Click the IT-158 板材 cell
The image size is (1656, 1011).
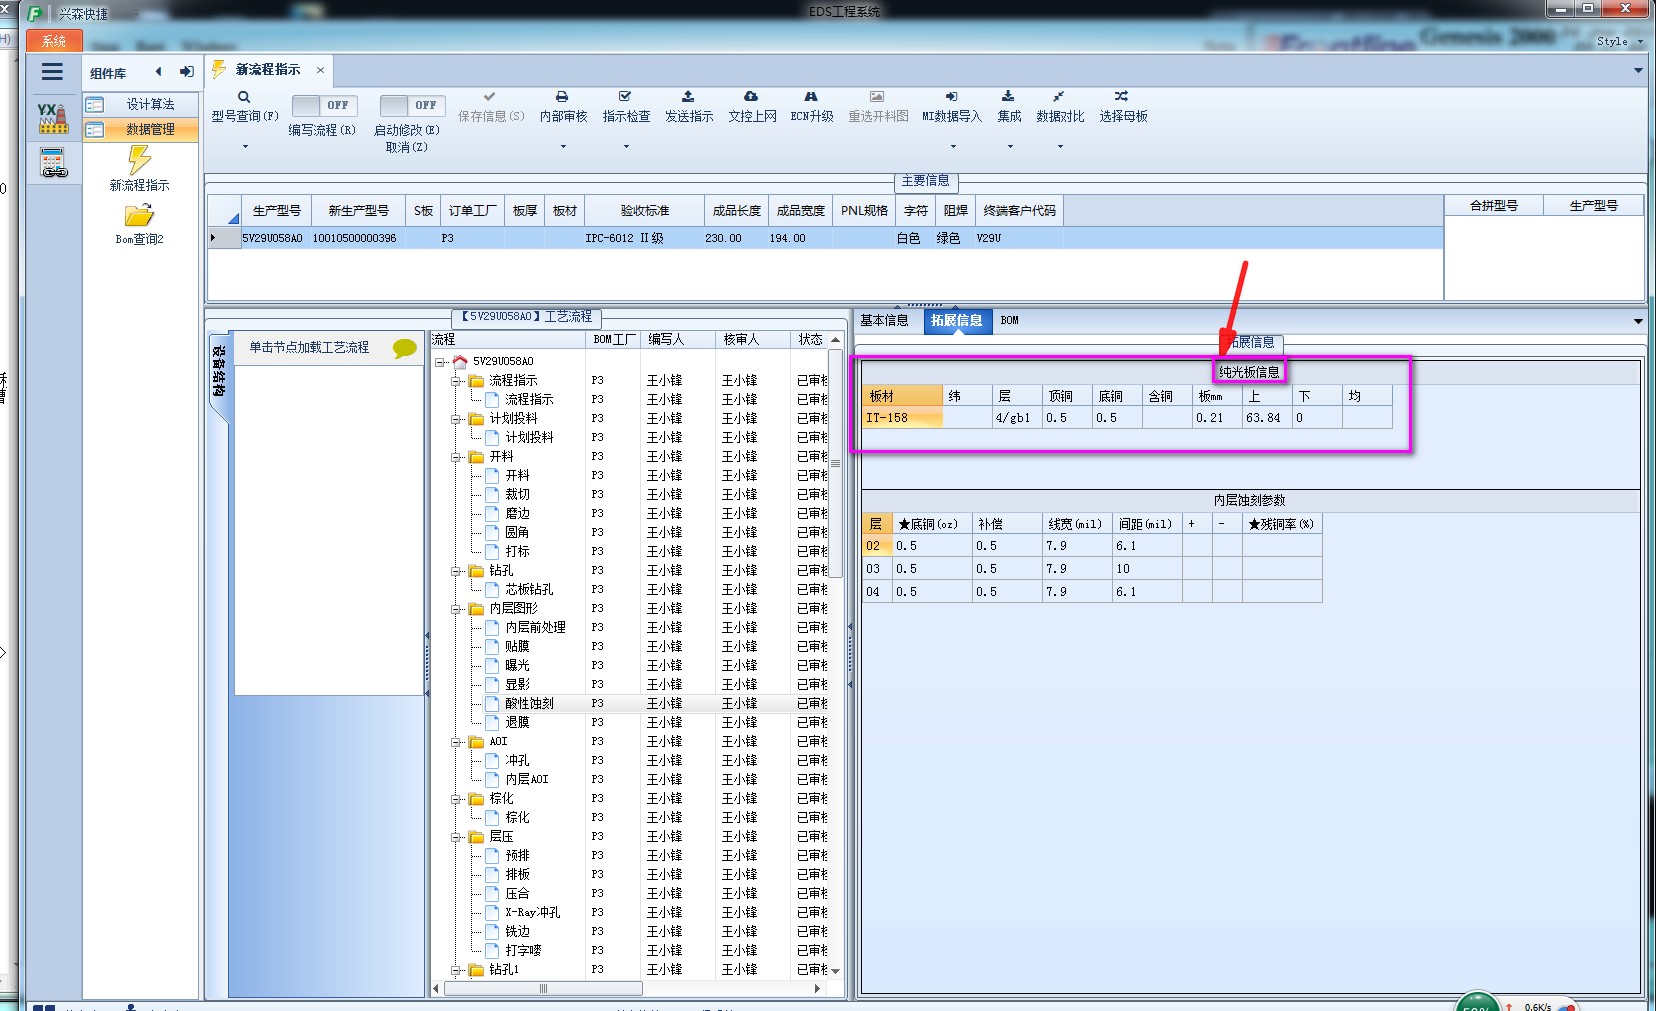click(903, 418)
